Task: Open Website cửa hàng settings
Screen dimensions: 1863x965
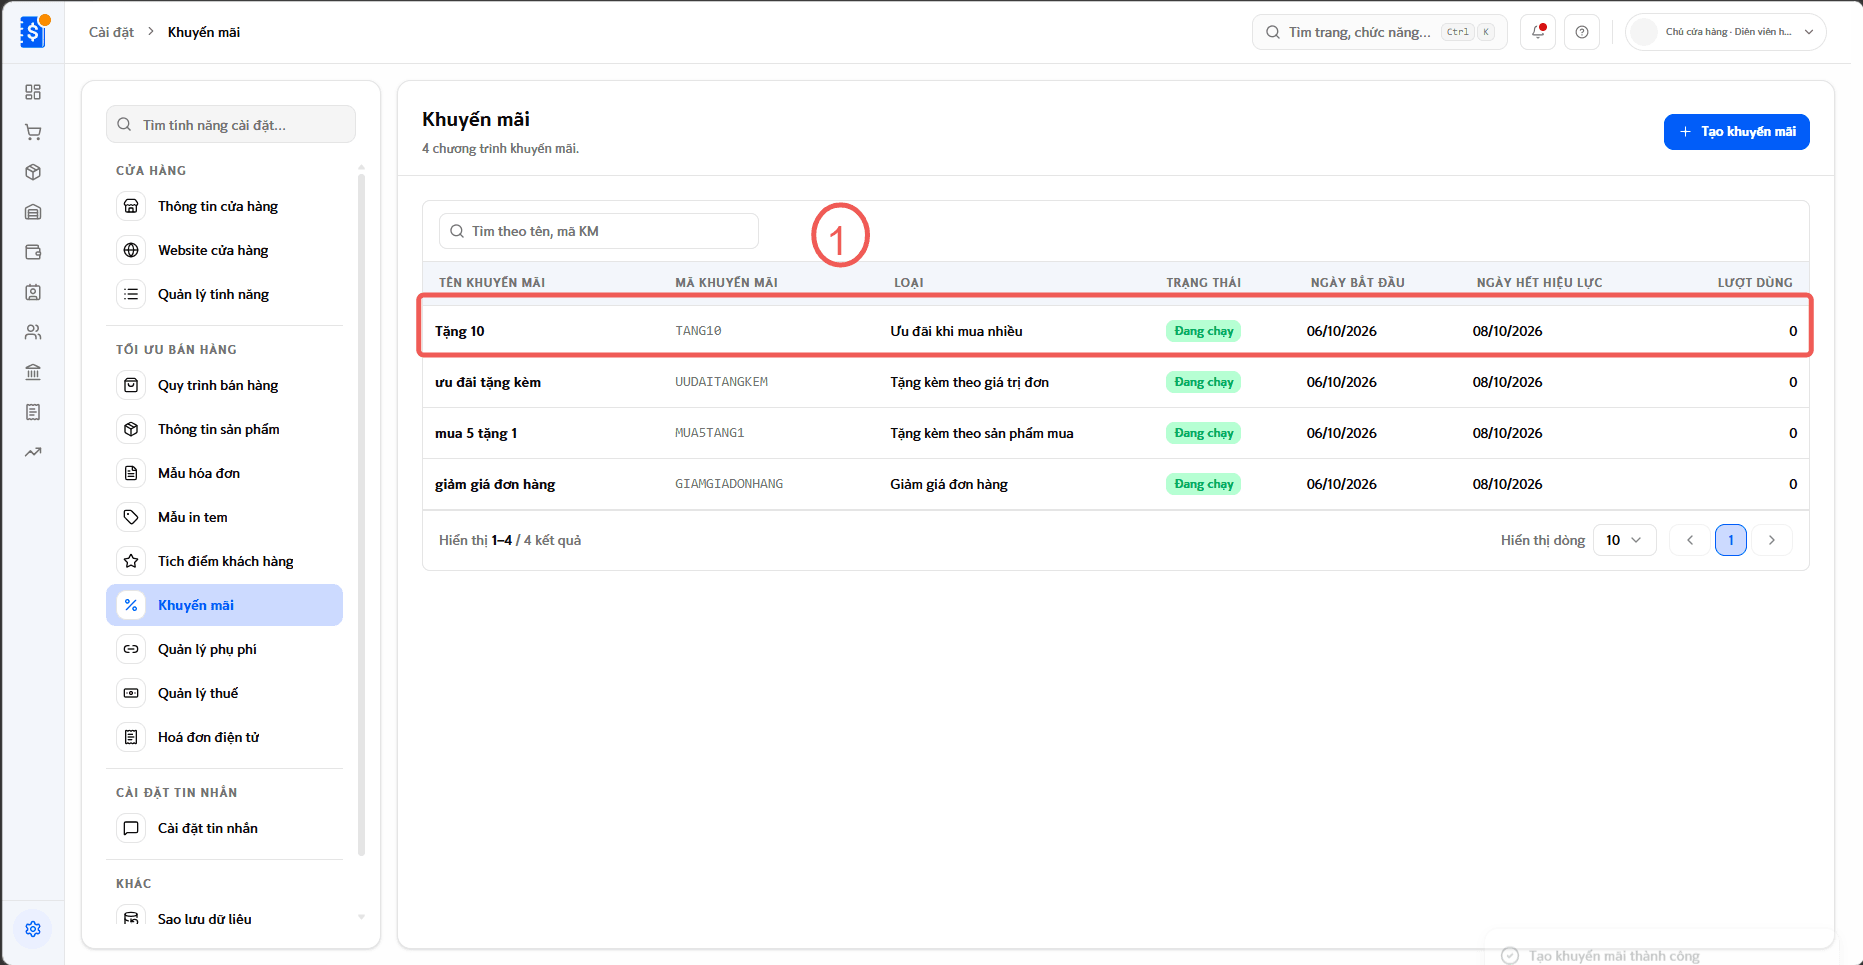Action: [x=224, y=250]
